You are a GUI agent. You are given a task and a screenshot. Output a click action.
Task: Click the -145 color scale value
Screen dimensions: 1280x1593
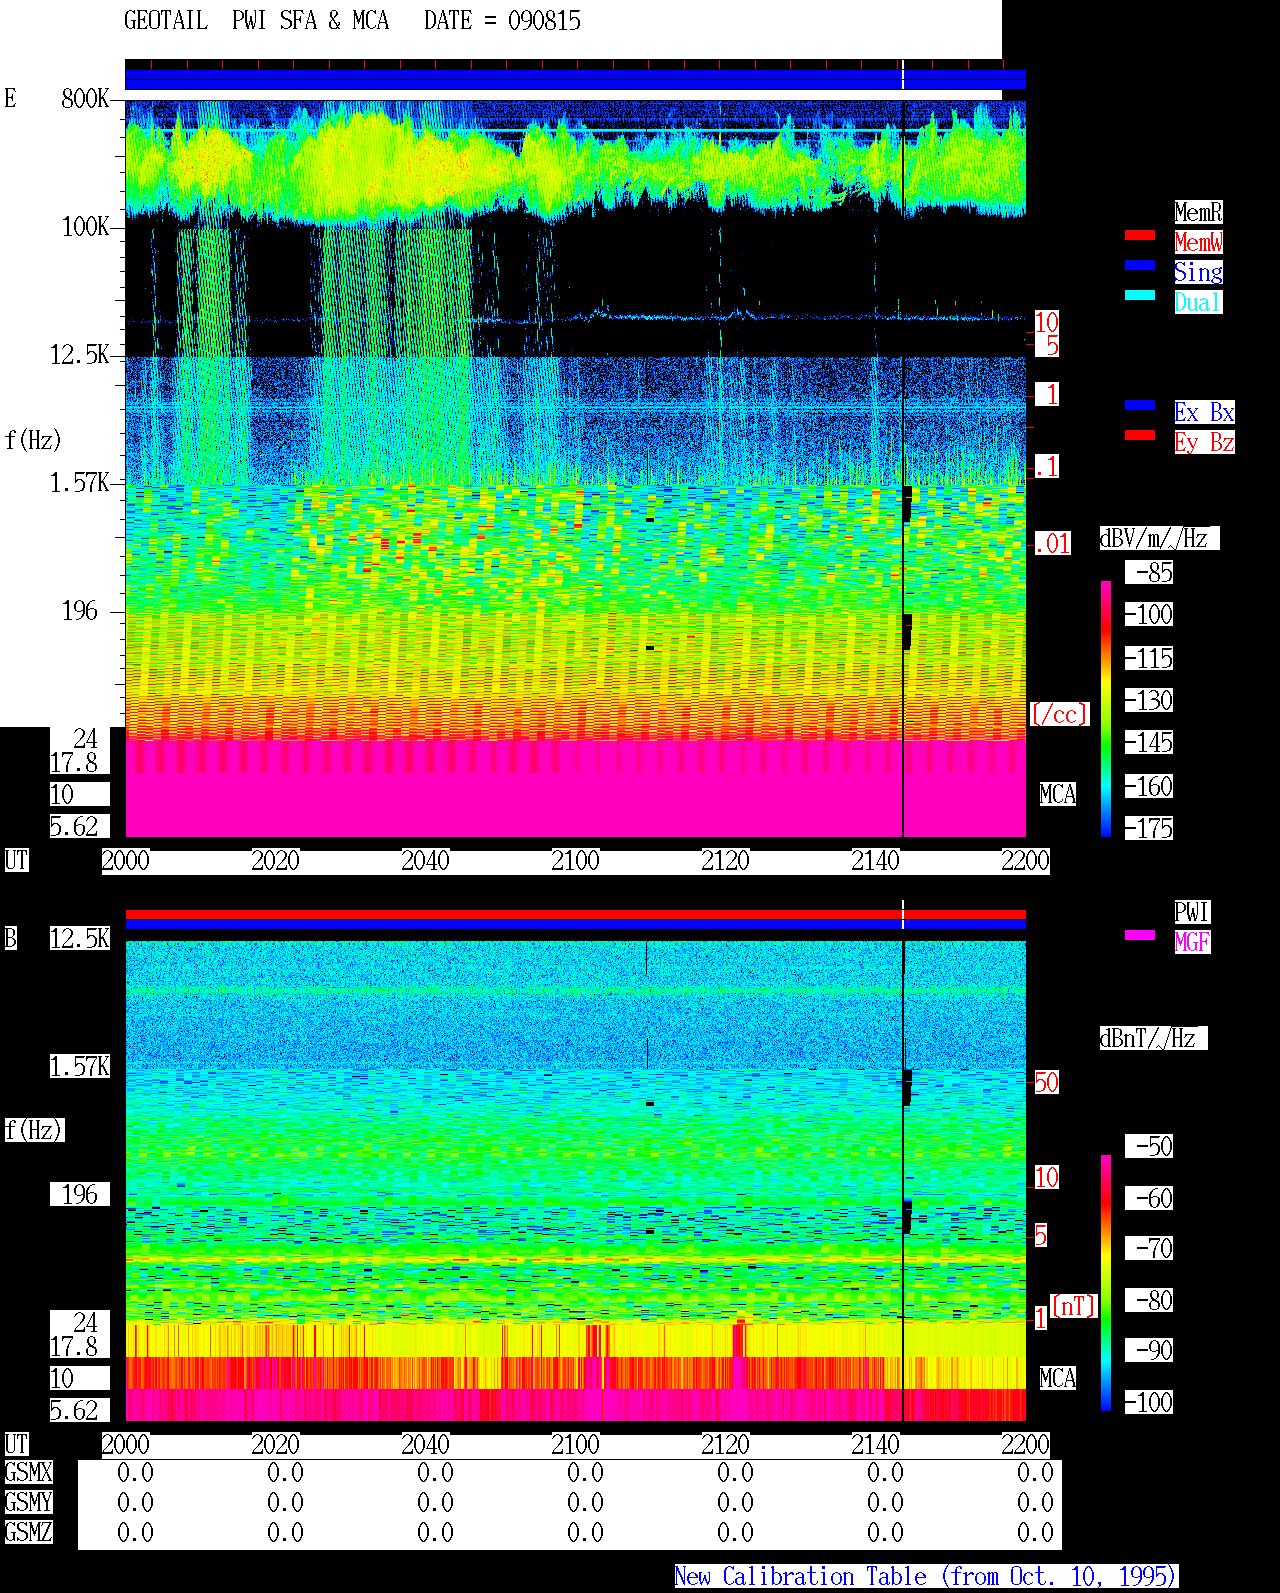(x=1149, y=742)
